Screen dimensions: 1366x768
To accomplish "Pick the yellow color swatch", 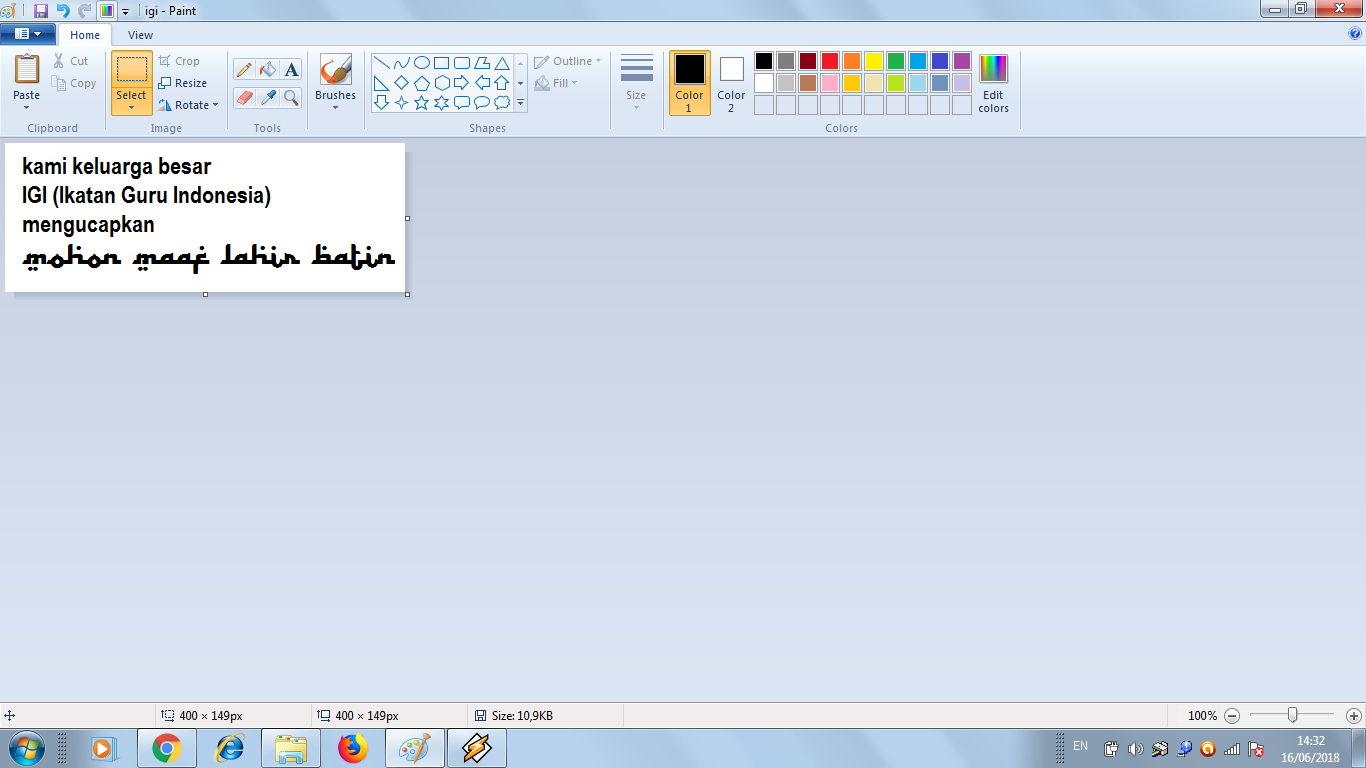I will 874,61.
